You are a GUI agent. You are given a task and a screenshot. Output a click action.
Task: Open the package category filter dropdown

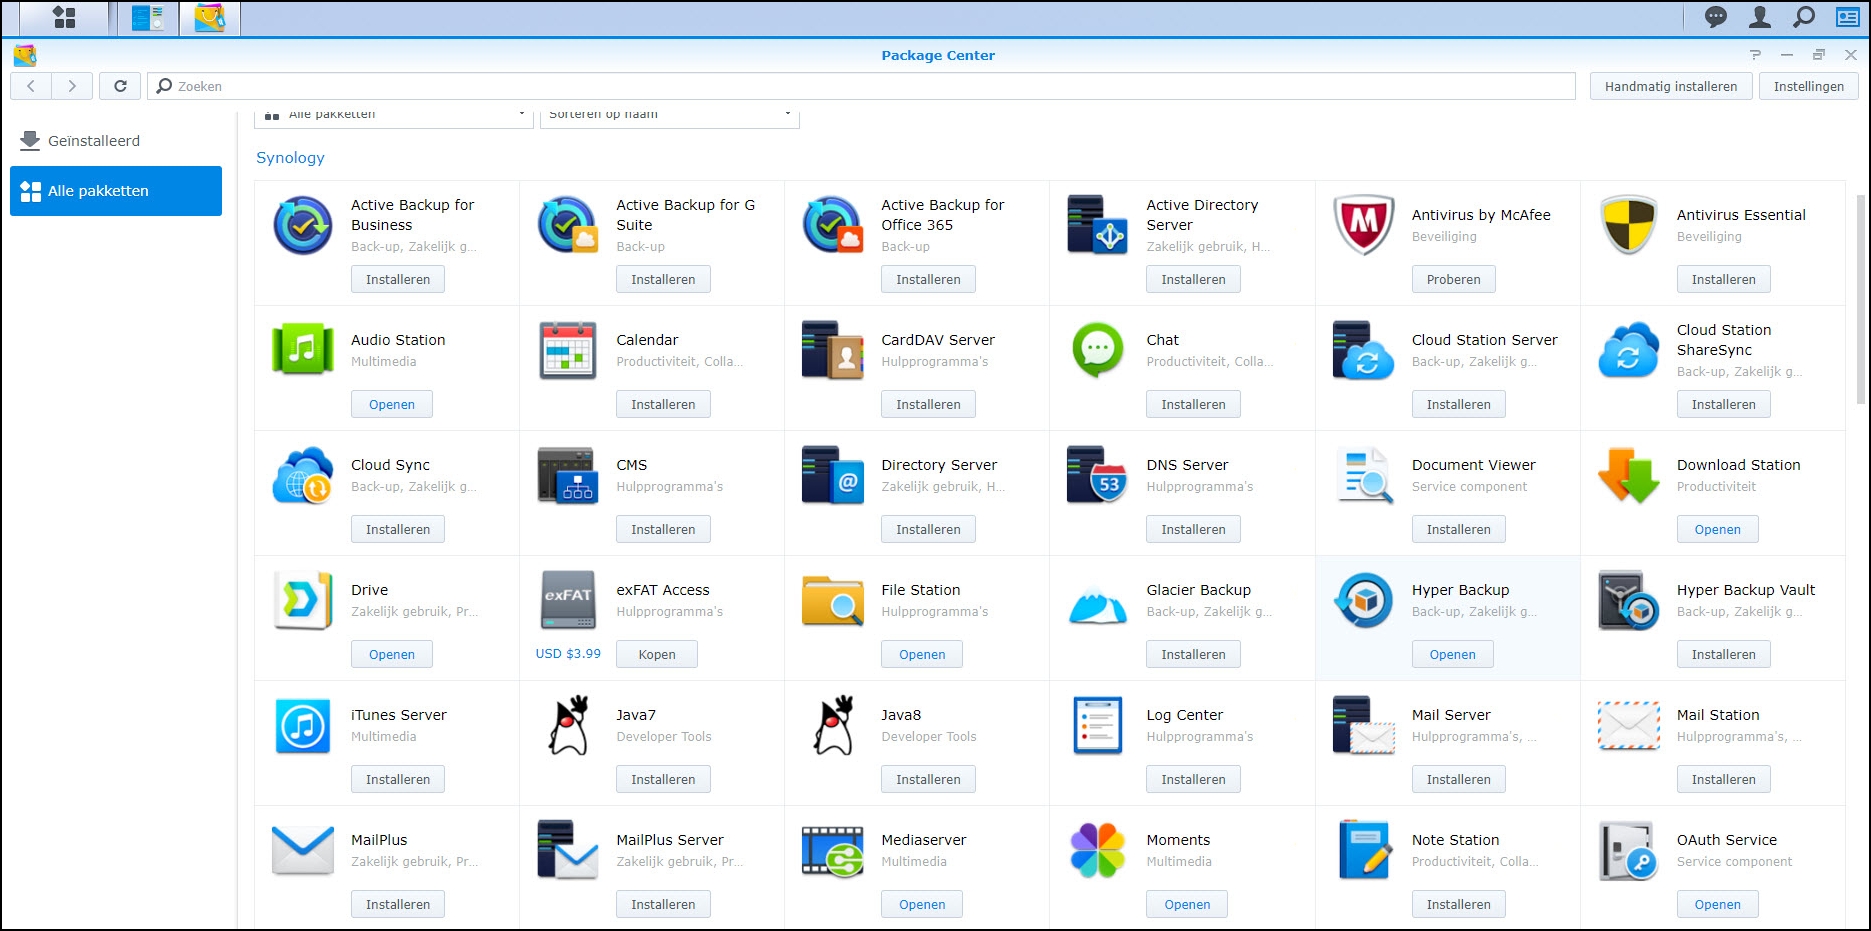point(394,115)
